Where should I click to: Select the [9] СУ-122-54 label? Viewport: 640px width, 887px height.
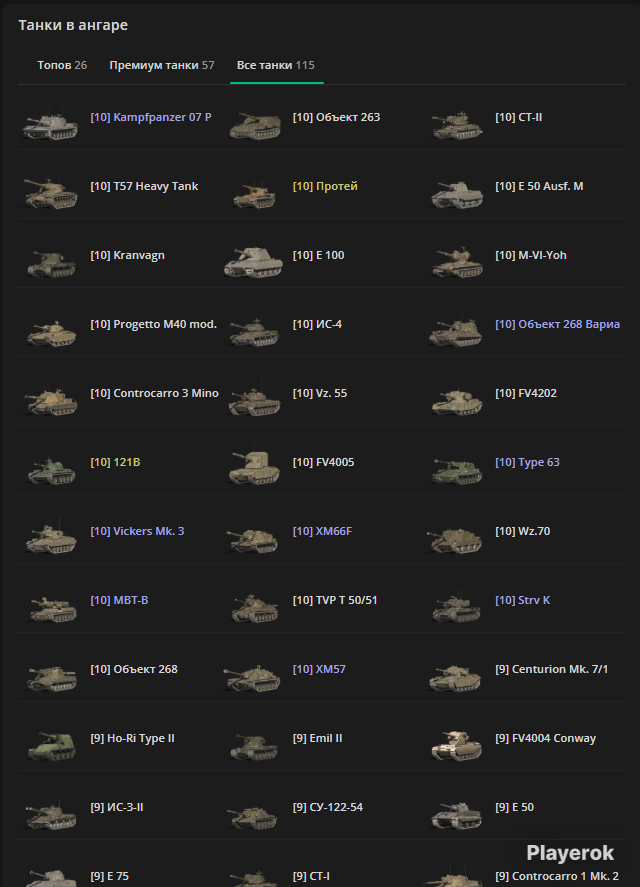coord(327,807)
